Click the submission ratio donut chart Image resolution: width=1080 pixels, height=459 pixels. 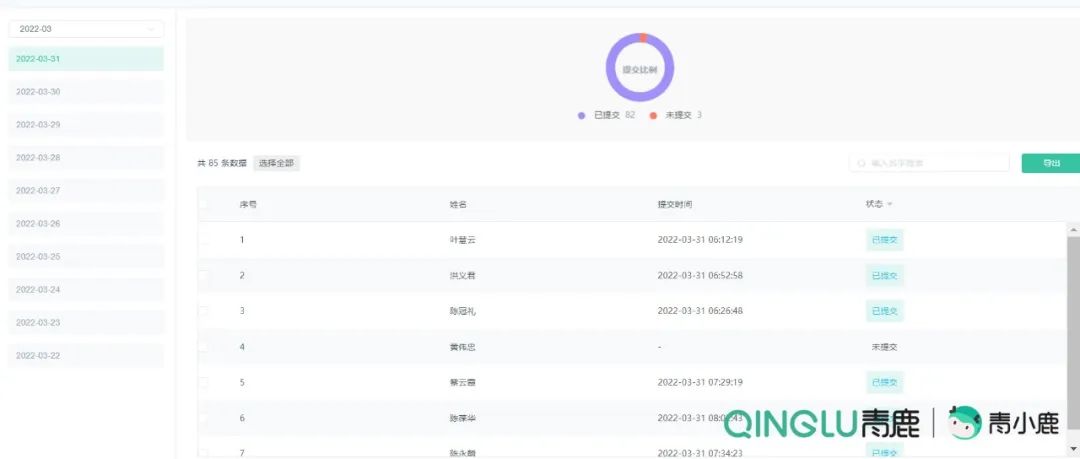coord(640,68)
